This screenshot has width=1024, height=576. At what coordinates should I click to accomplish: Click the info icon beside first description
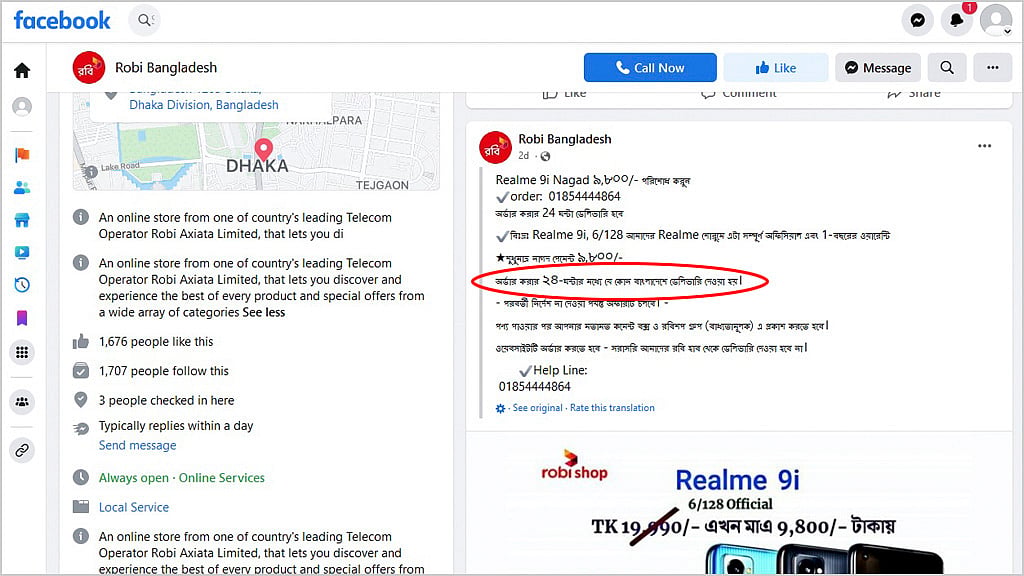[x=81, y=217]
